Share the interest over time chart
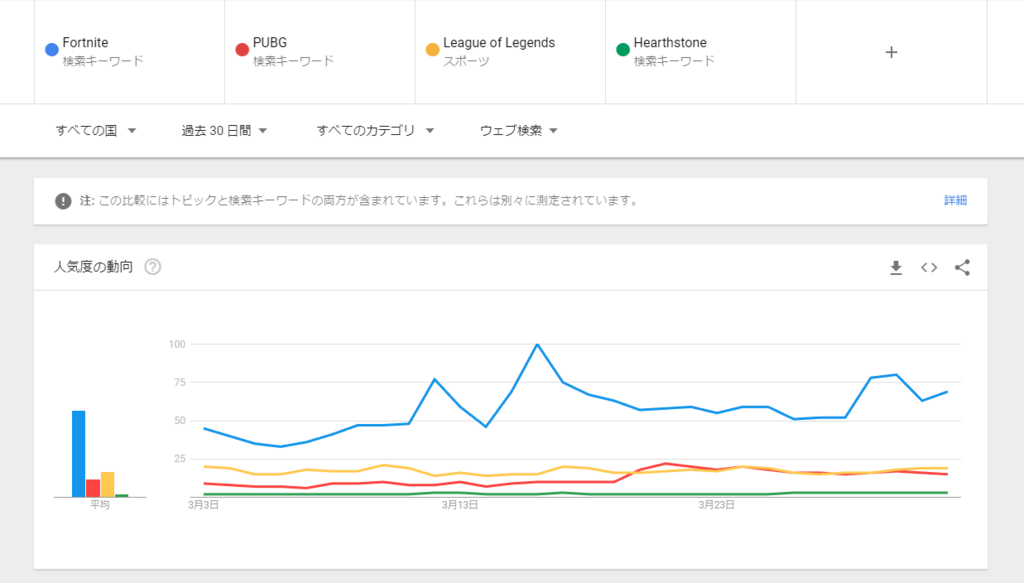 pos(962,268)
